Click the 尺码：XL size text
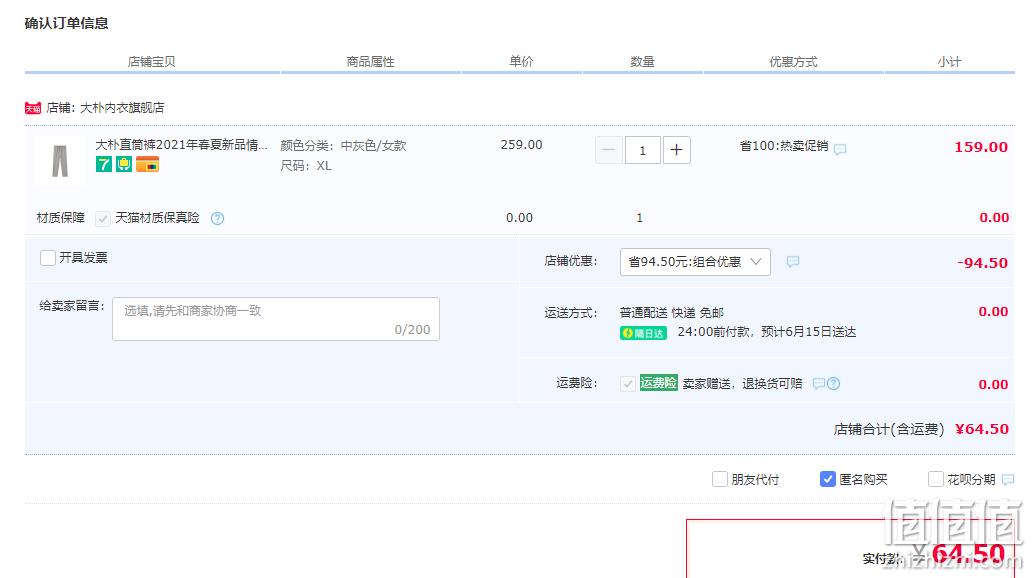The image size is (1032, 578). (x=306, y=166)
